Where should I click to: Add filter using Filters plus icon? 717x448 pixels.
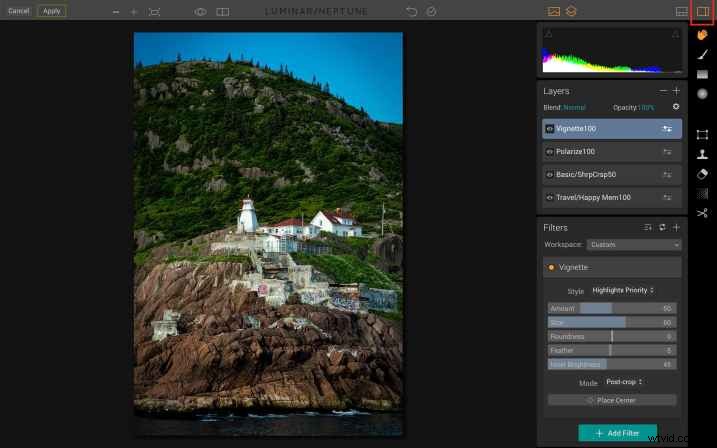pyautogui.click(x=676, y=227)
